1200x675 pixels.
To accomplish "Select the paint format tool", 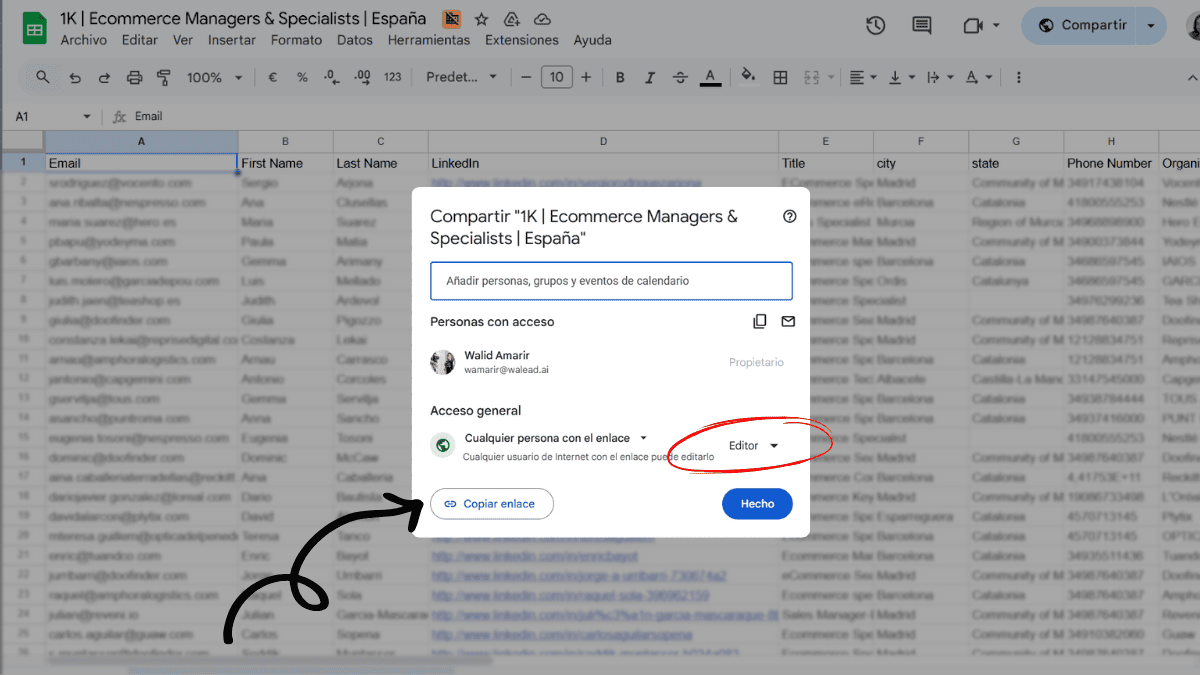I will coord(163,76).
